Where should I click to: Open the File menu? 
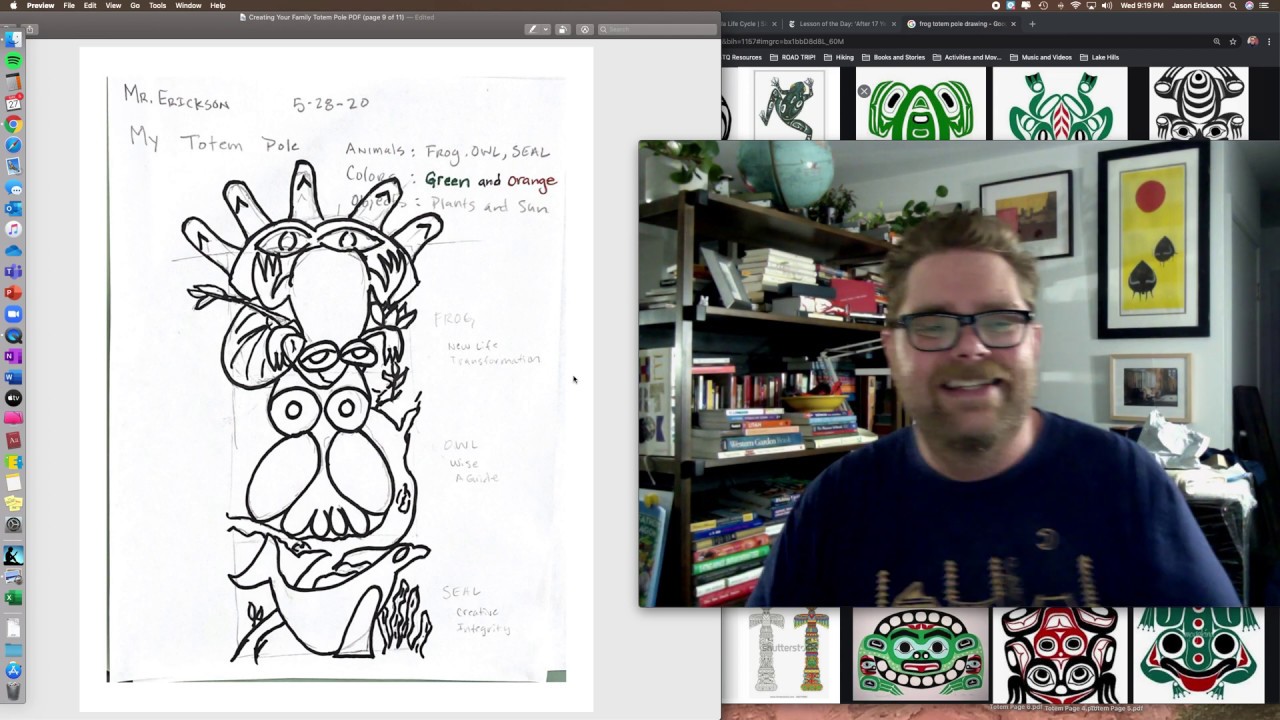[x=69, y=5]
